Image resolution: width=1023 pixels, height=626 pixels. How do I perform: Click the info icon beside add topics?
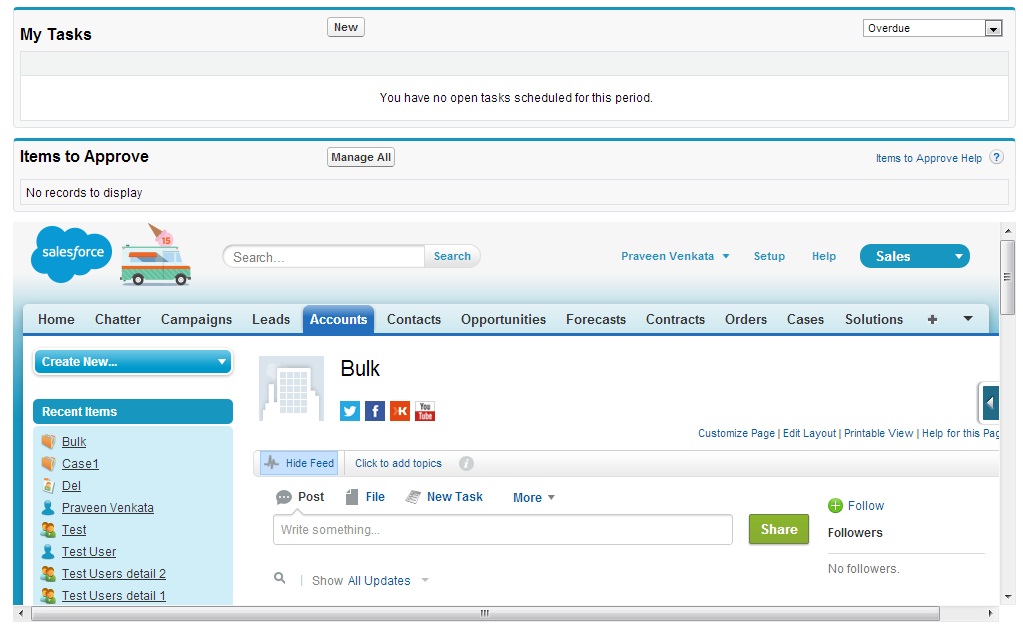click(x=466, y=463)
